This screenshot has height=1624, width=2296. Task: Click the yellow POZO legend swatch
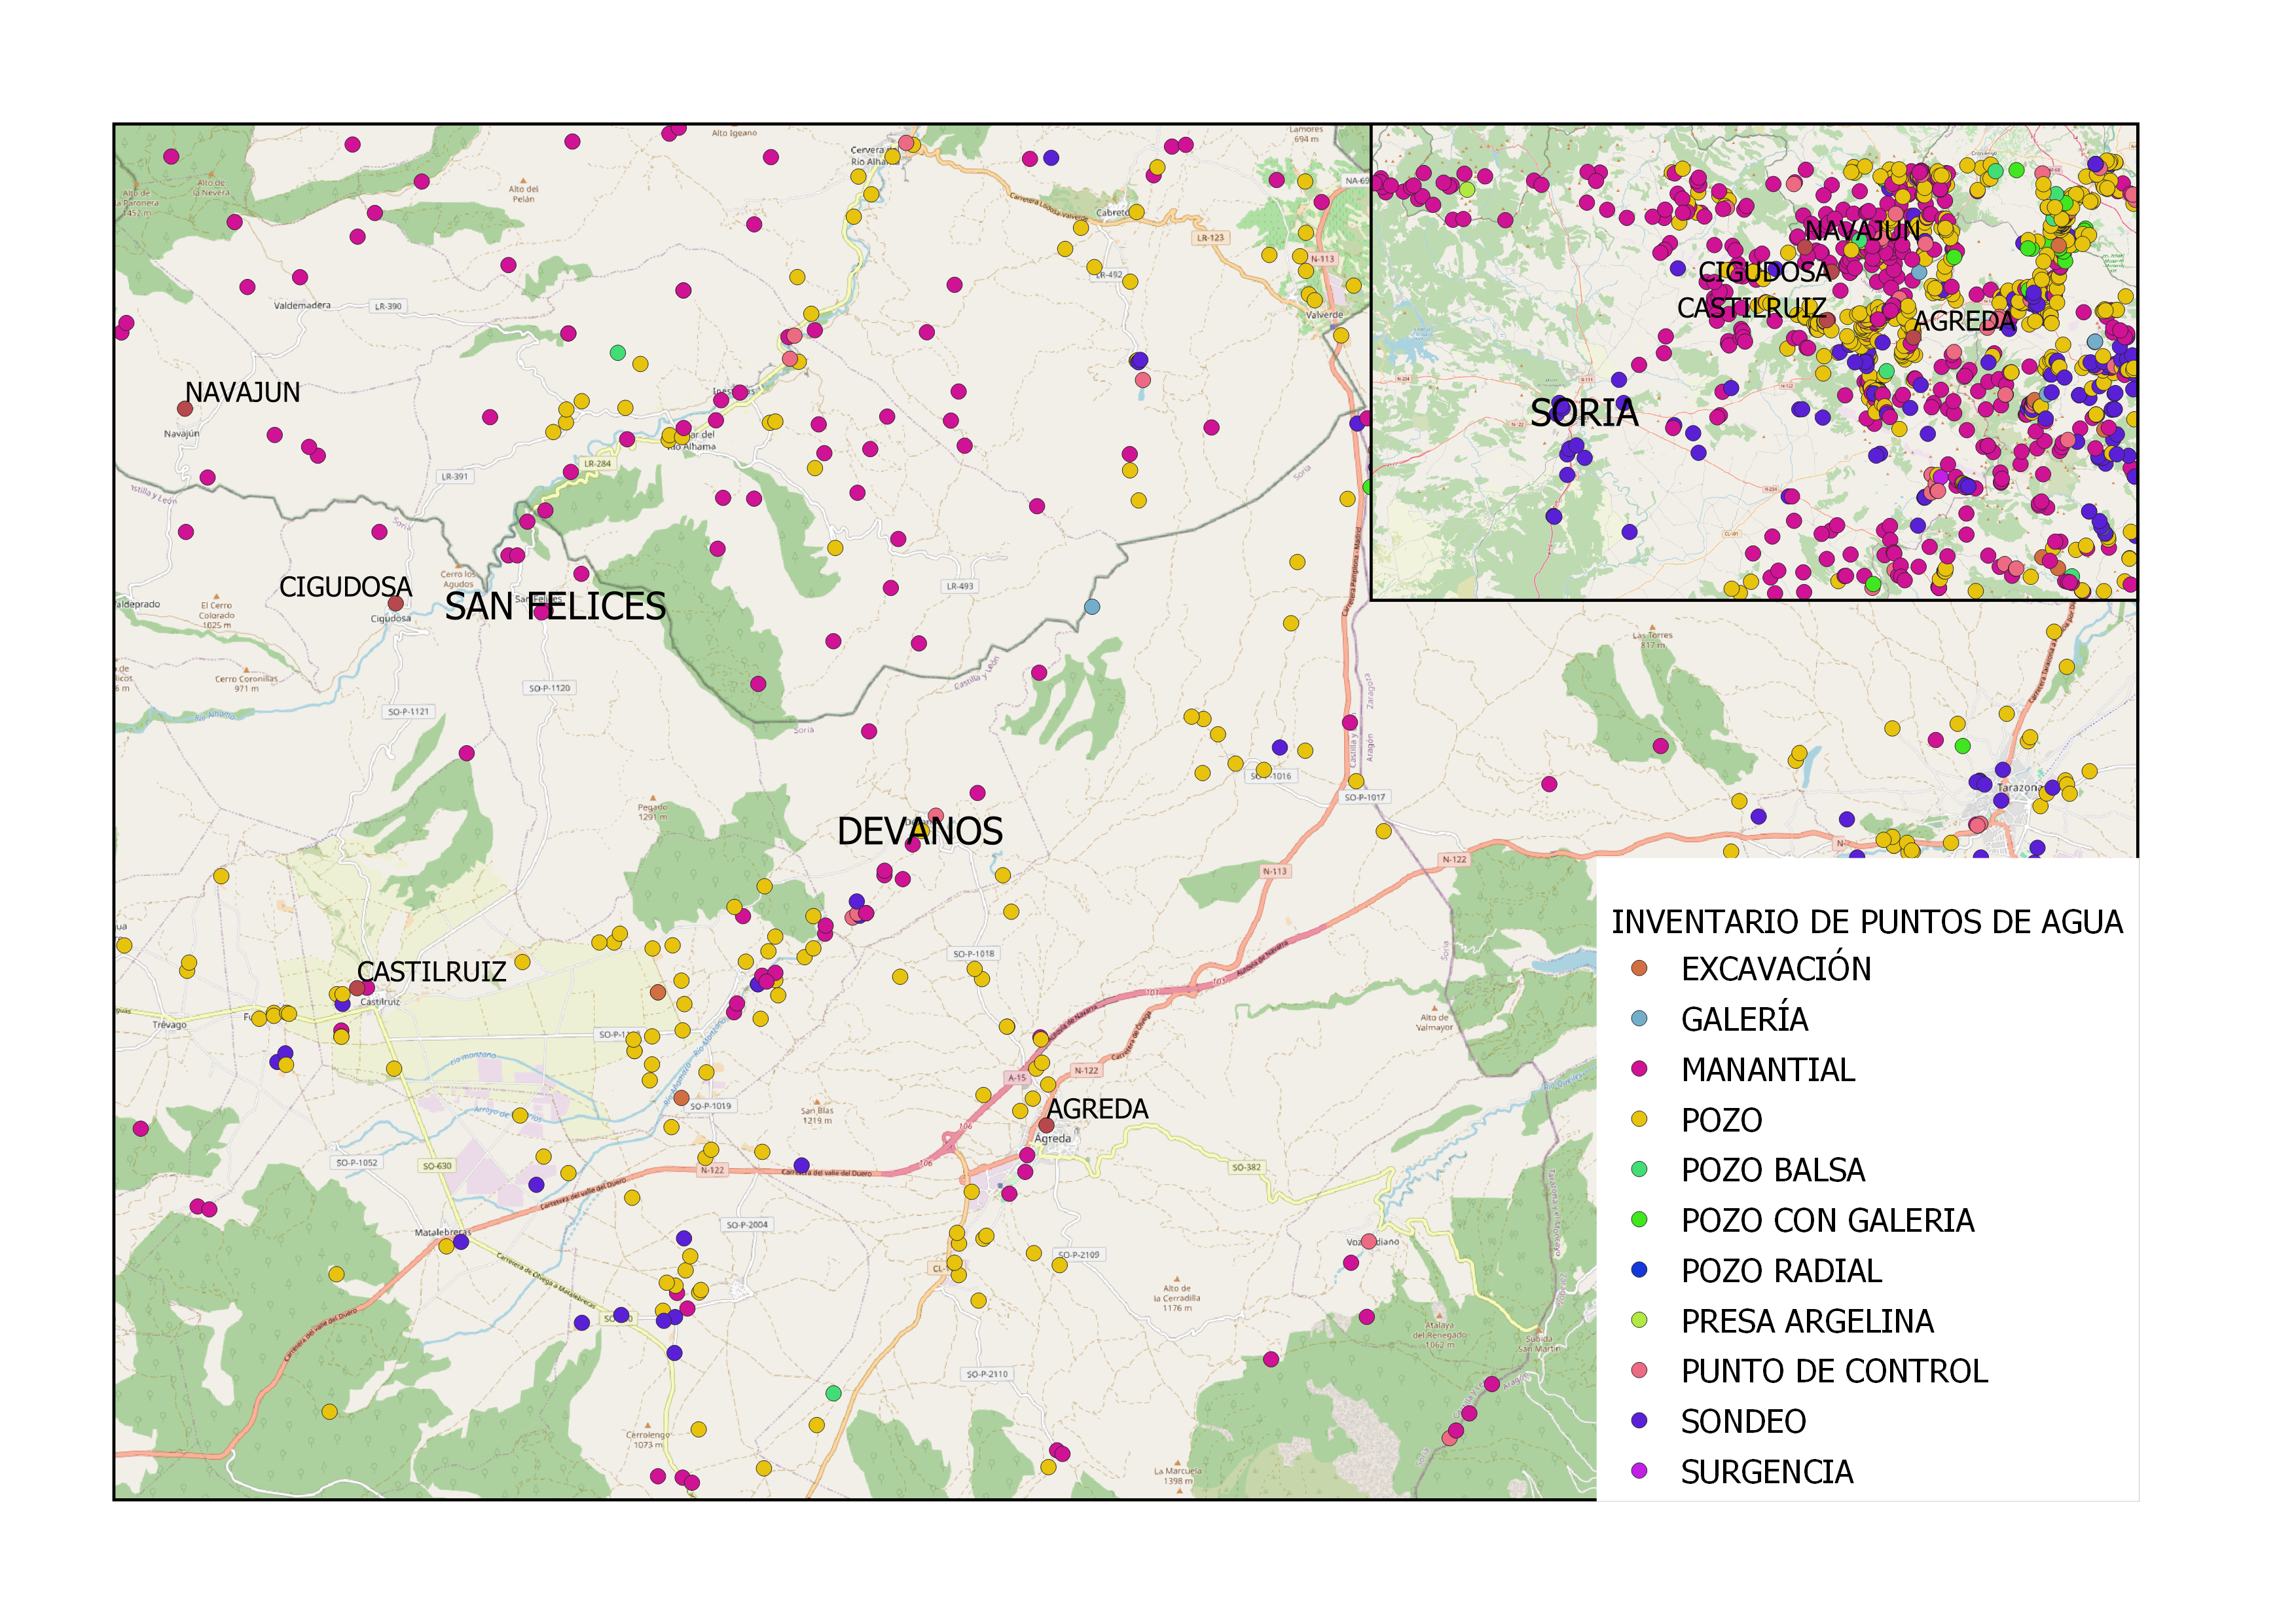[1639, 1119]
